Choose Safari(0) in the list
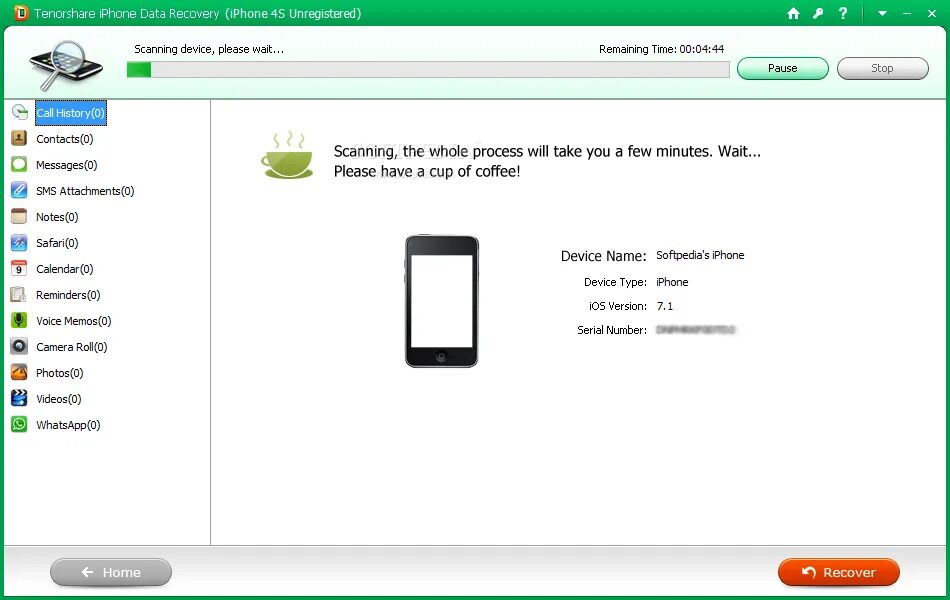The height and width of the screenshot is (600, 950). (x=57, y=243)
